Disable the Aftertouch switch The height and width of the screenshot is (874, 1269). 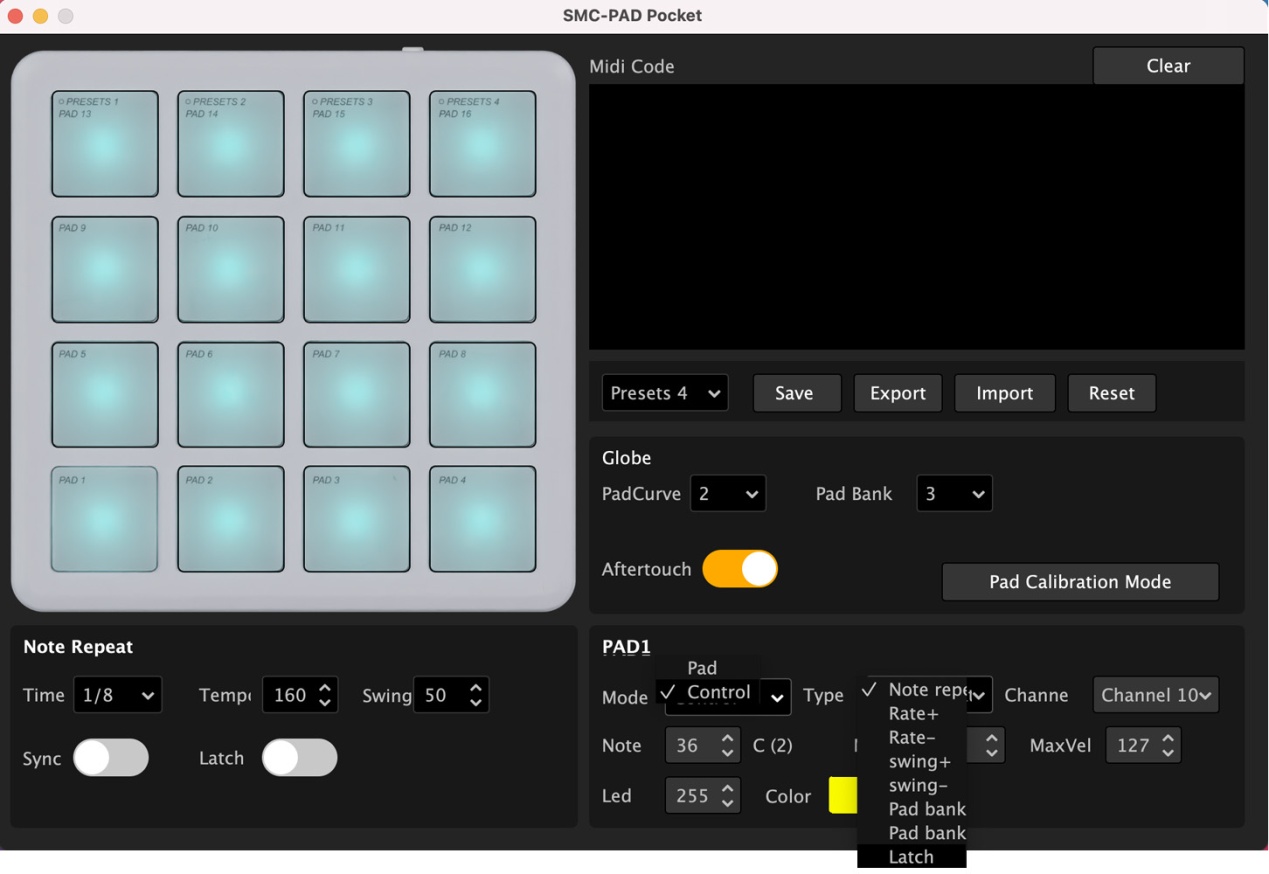740,569
